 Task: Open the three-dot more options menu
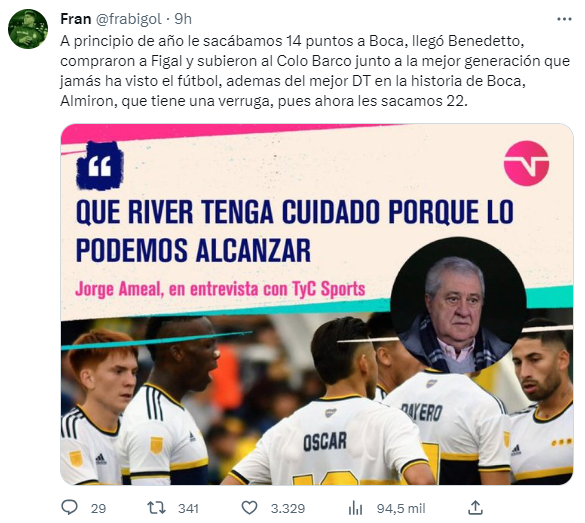click(564, 19)
